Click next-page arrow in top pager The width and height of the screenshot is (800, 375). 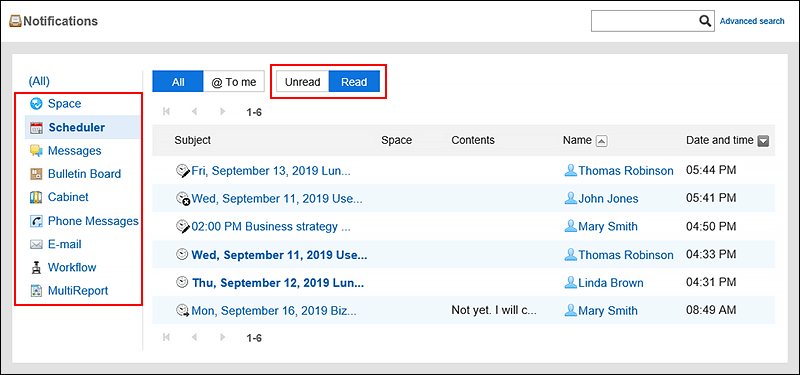[x=222, y=112]
